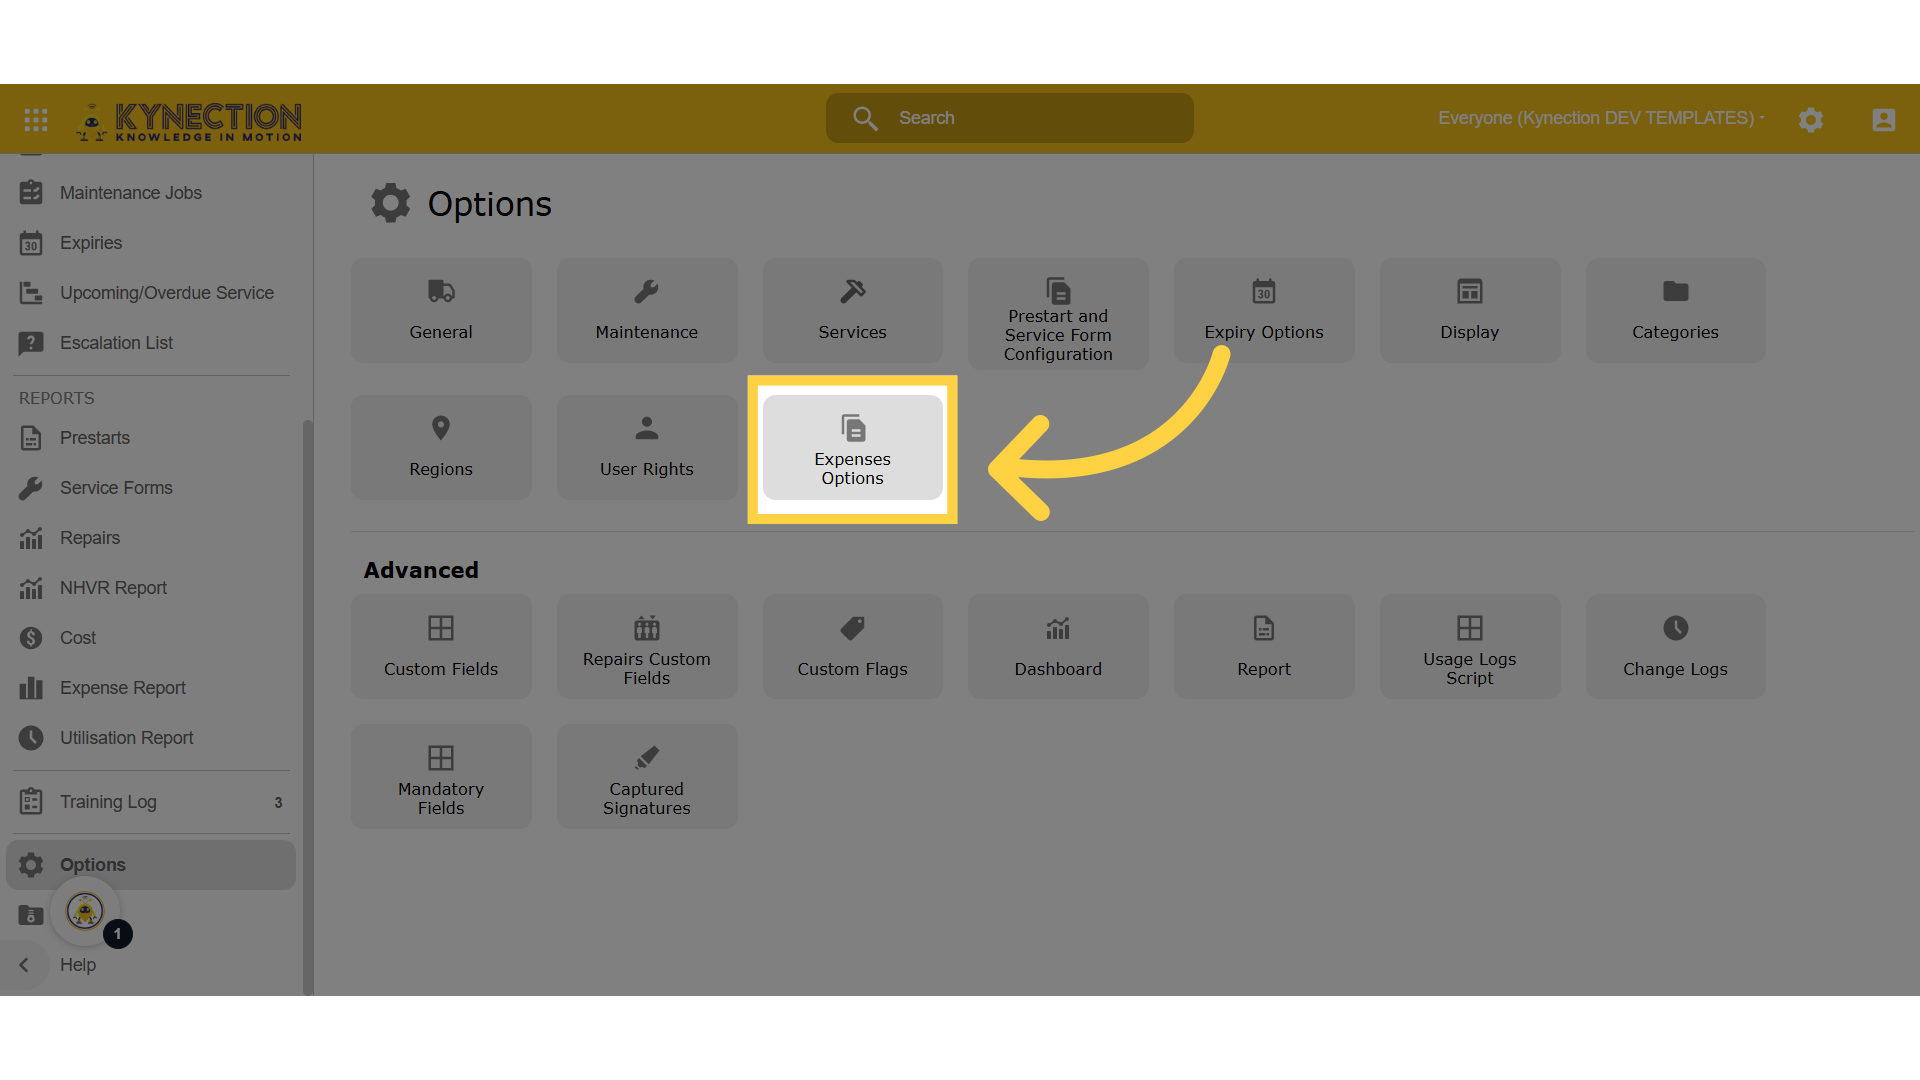Collapse the sidebar with the chevron
Image resolution: width=1920 pixels, height=1080 pixels.
pyautogui.click(x=24, y=965)
